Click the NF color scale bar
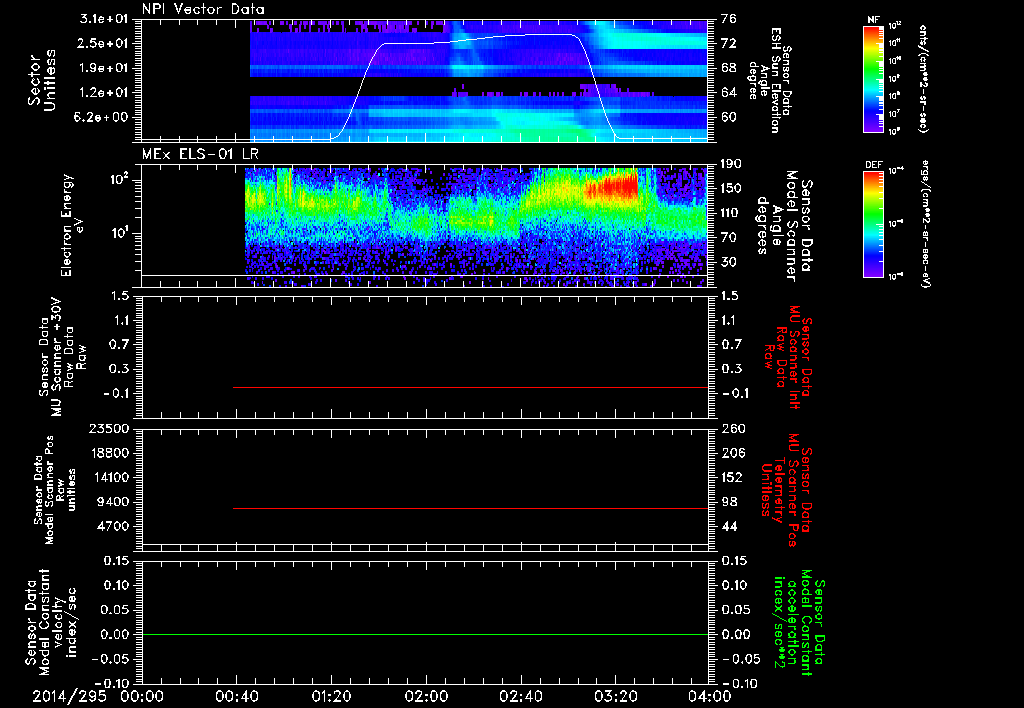Screen dimensions: 1024x708 pyautogui.click(x=873, y=78)
